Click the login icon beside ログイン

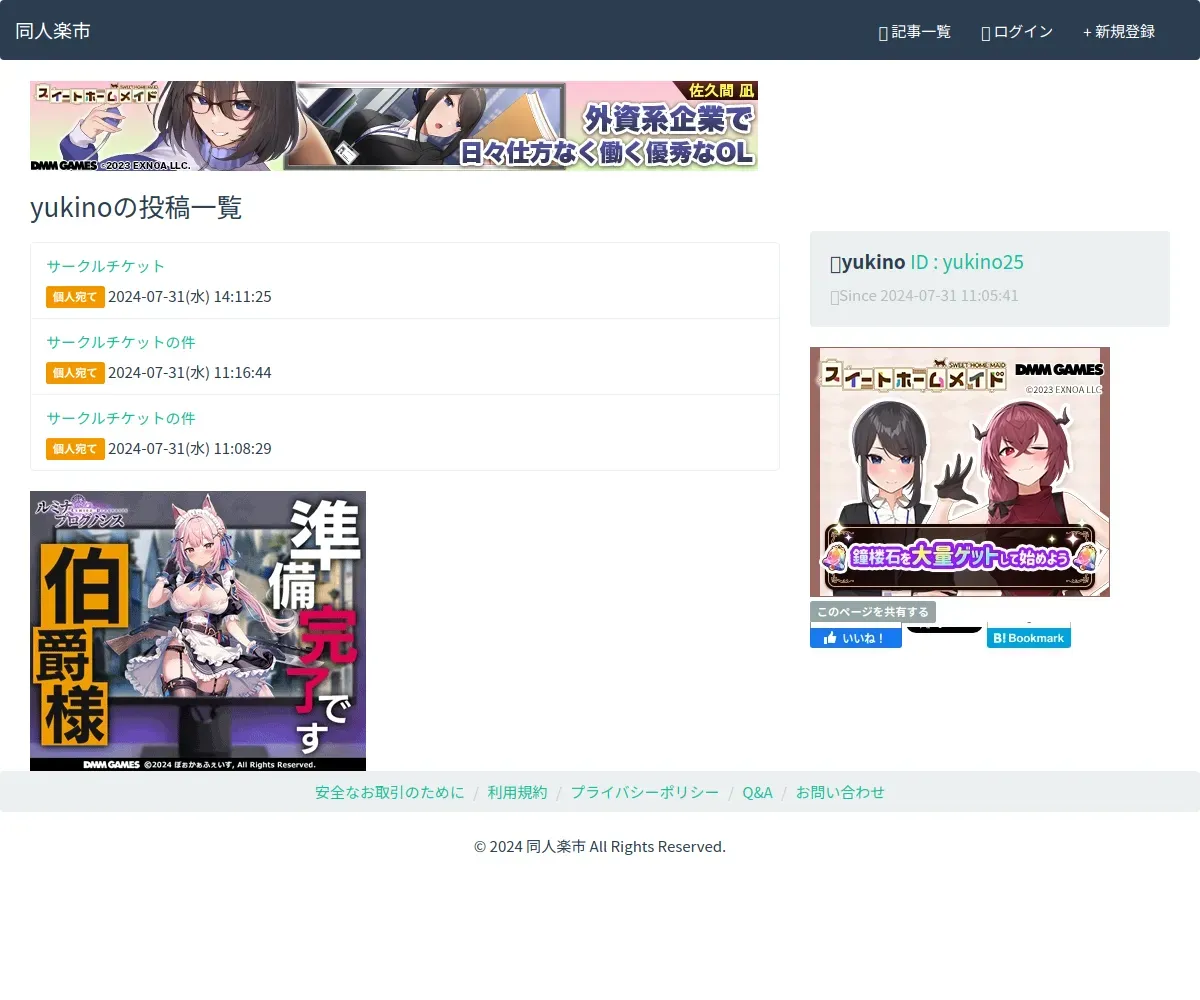(986, 33)
